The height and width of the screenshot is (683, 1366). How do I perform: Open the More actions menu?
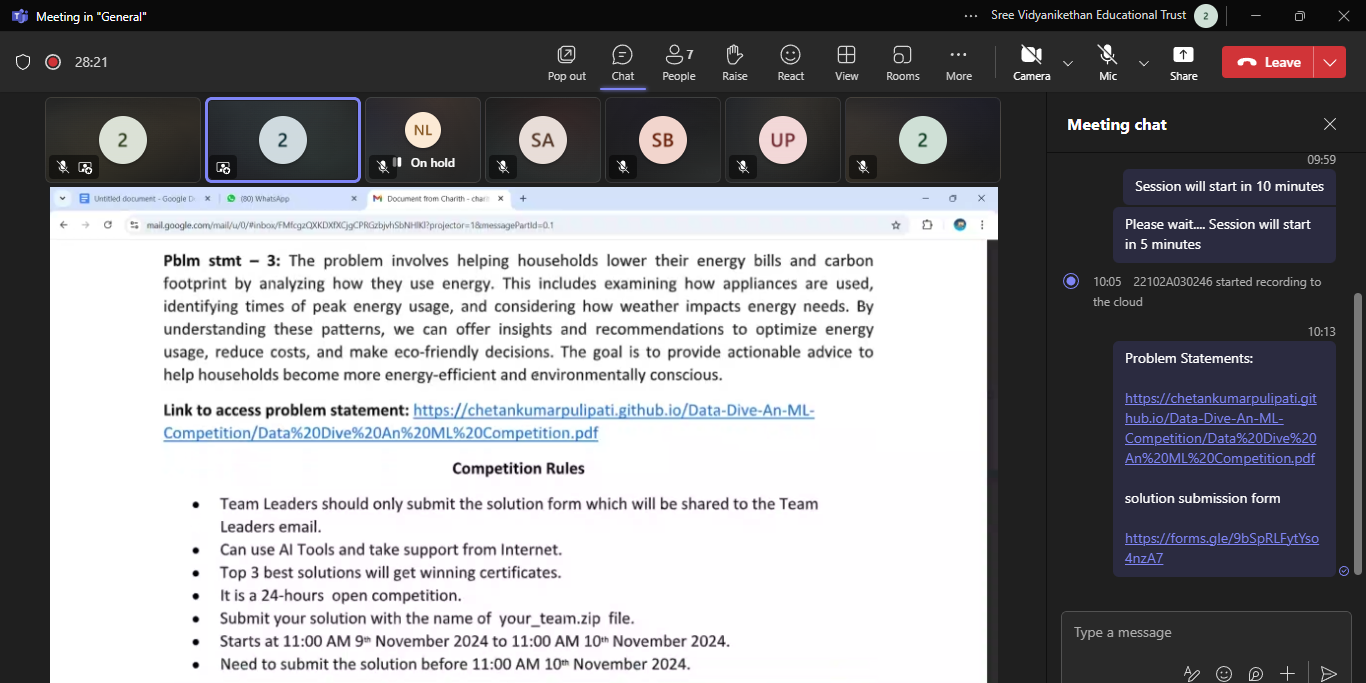[958, 62]
